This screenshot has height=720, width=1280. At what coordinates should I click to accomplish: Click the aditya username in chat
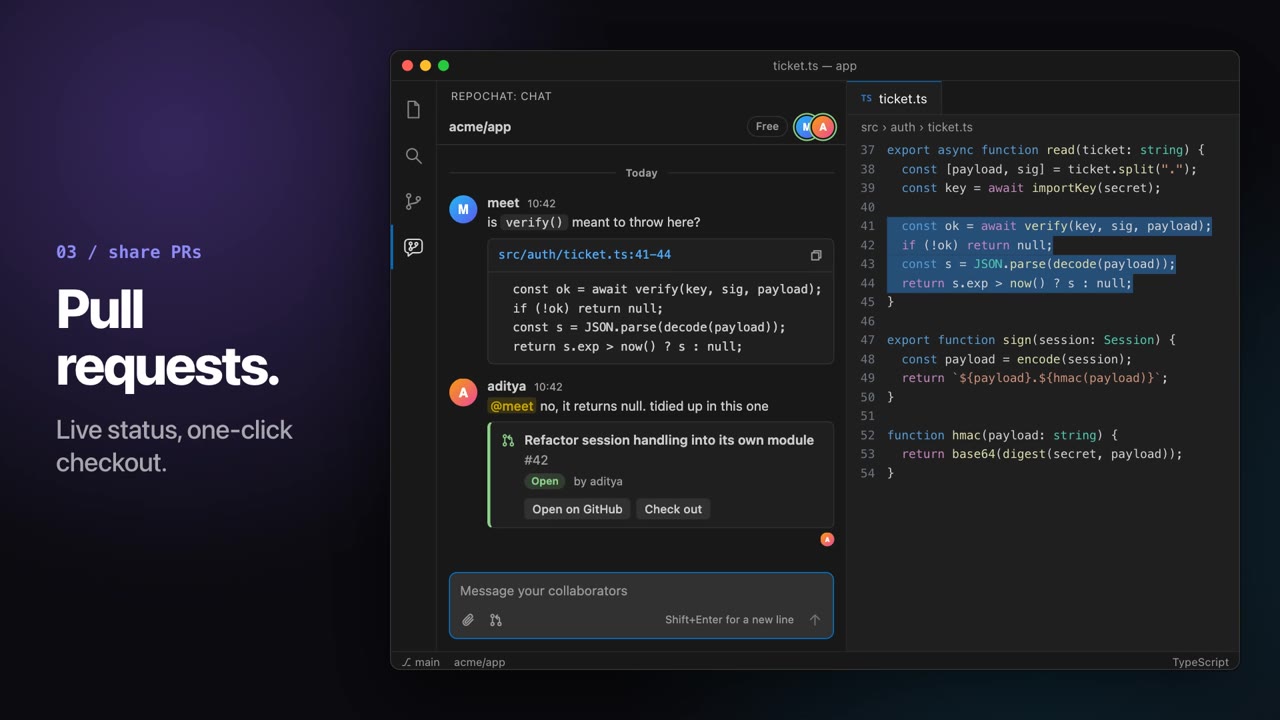pos(507,386)
